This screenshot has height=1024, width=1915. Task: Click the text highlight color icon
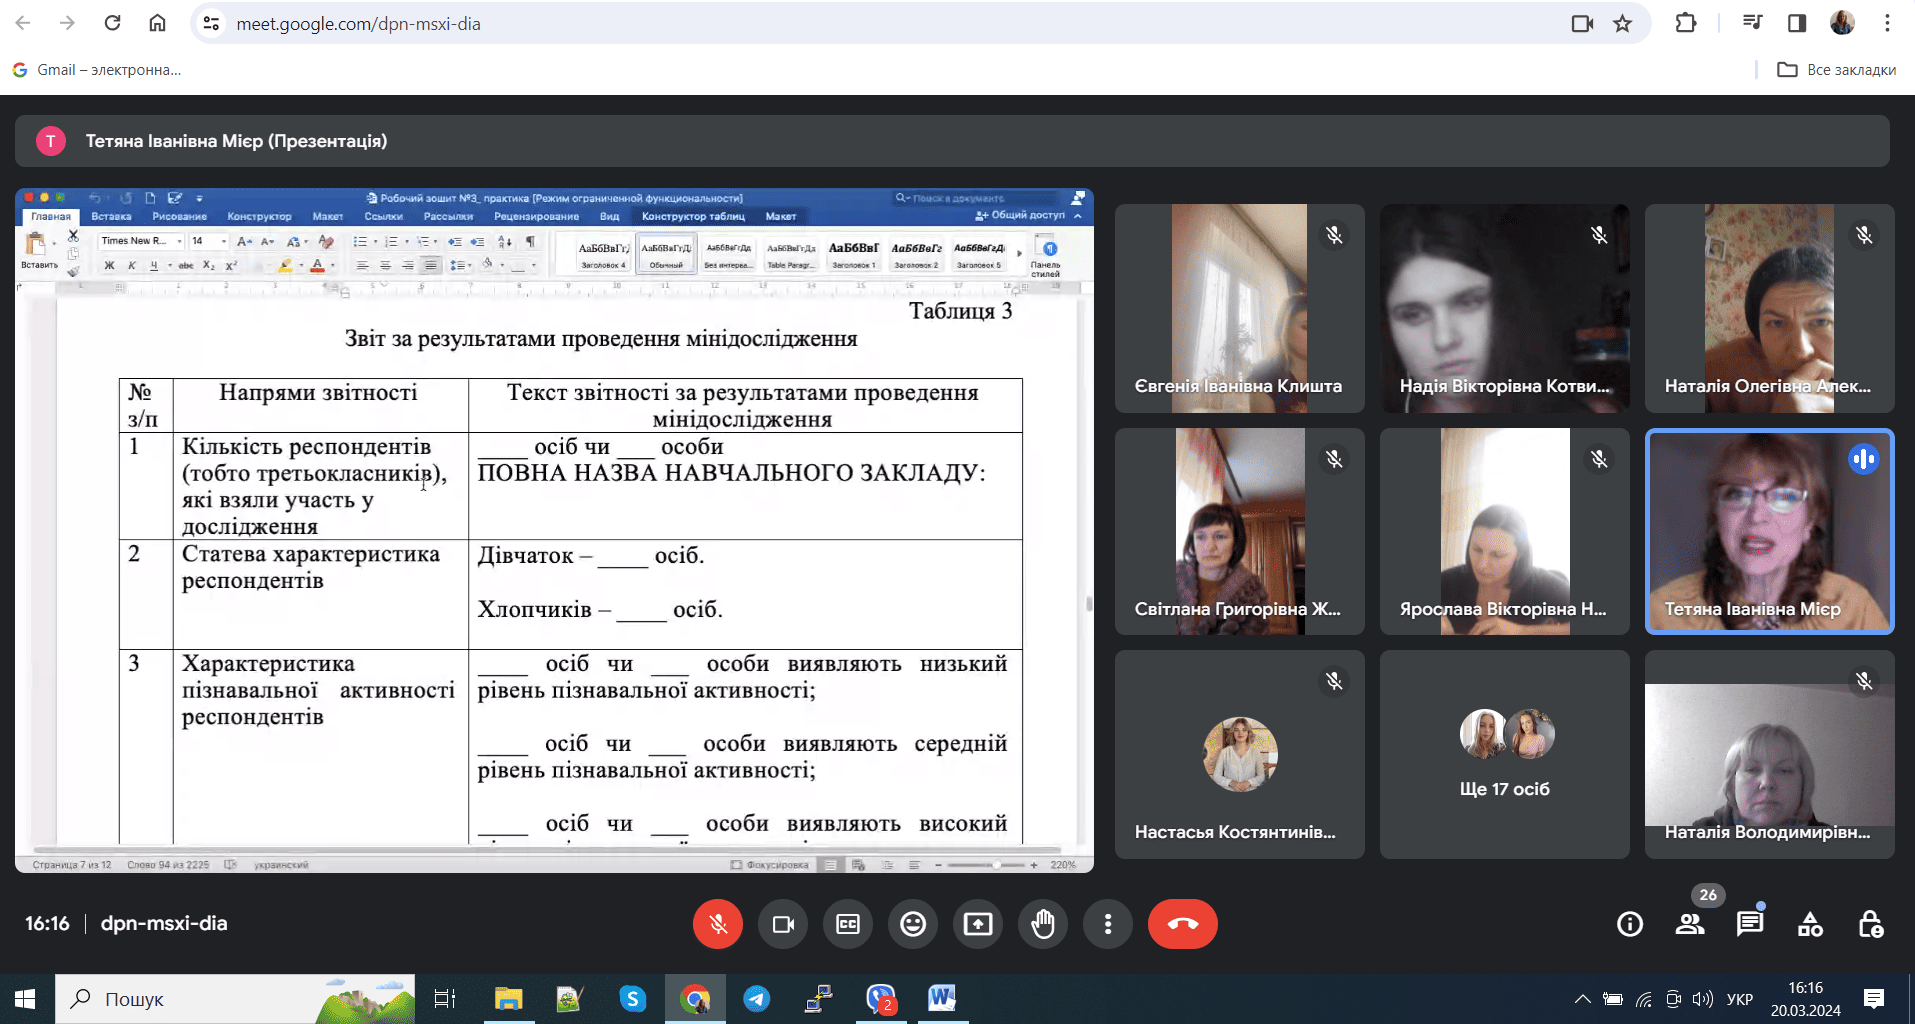click(x=286, y=266)
